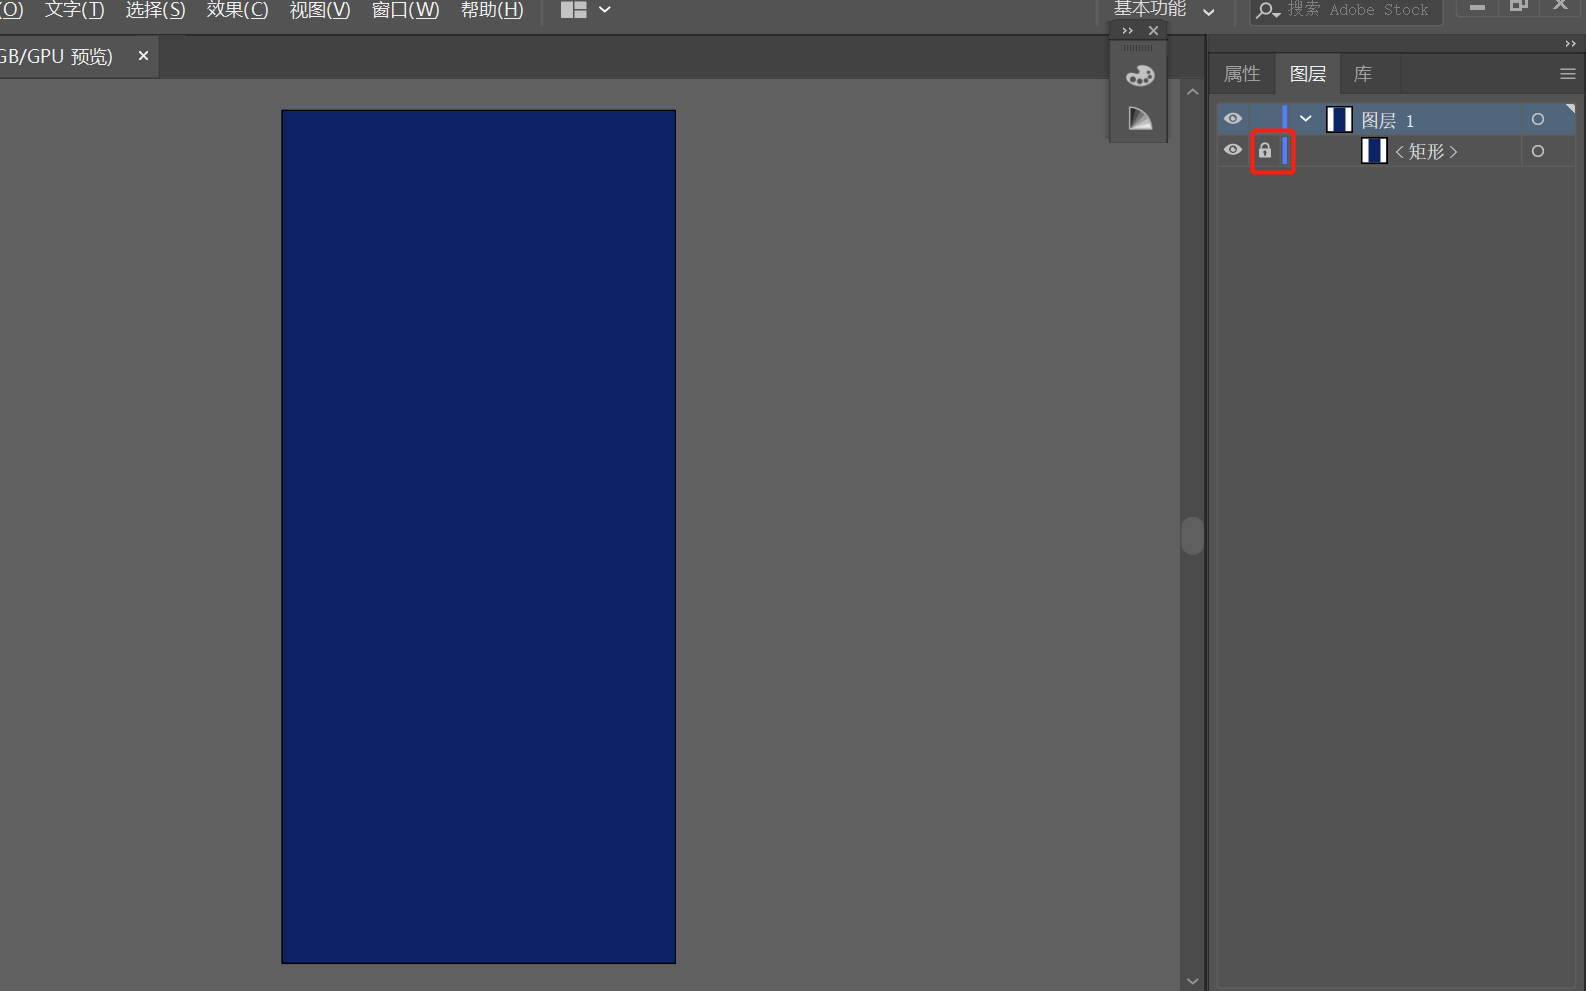Open the Color panel palette icon
This screenshot has height=991, width=1586.
pos(1139,76)
